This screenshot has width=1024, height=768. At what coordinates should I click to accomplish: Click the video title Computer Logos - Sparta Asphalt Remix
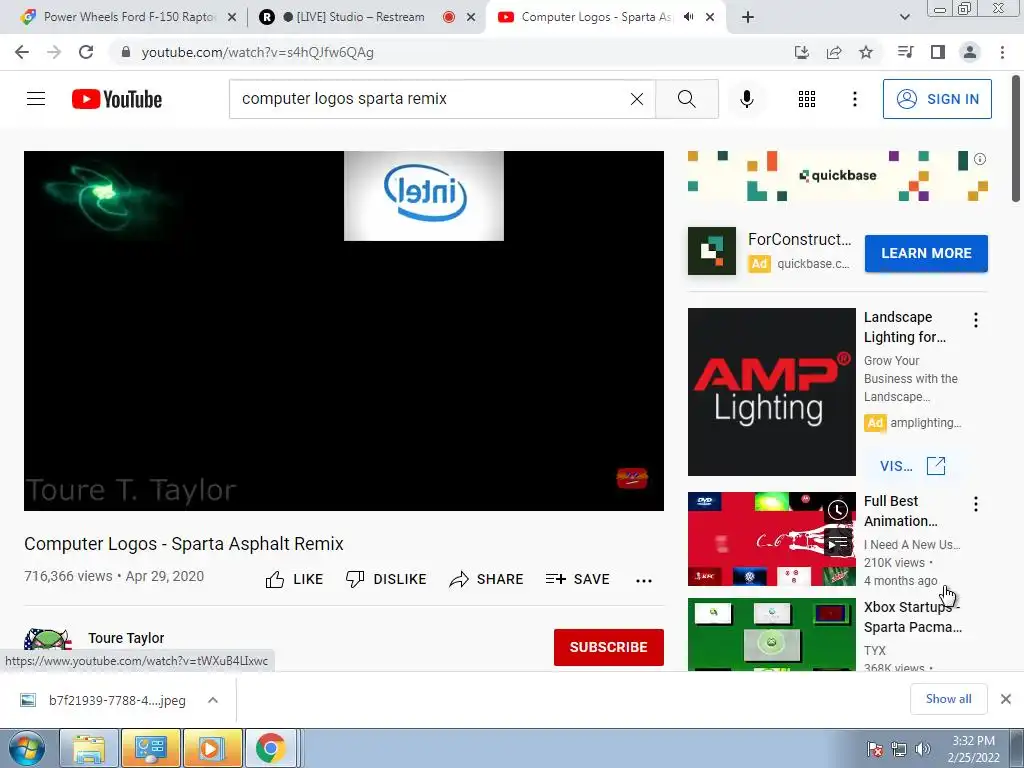(184, 544)
